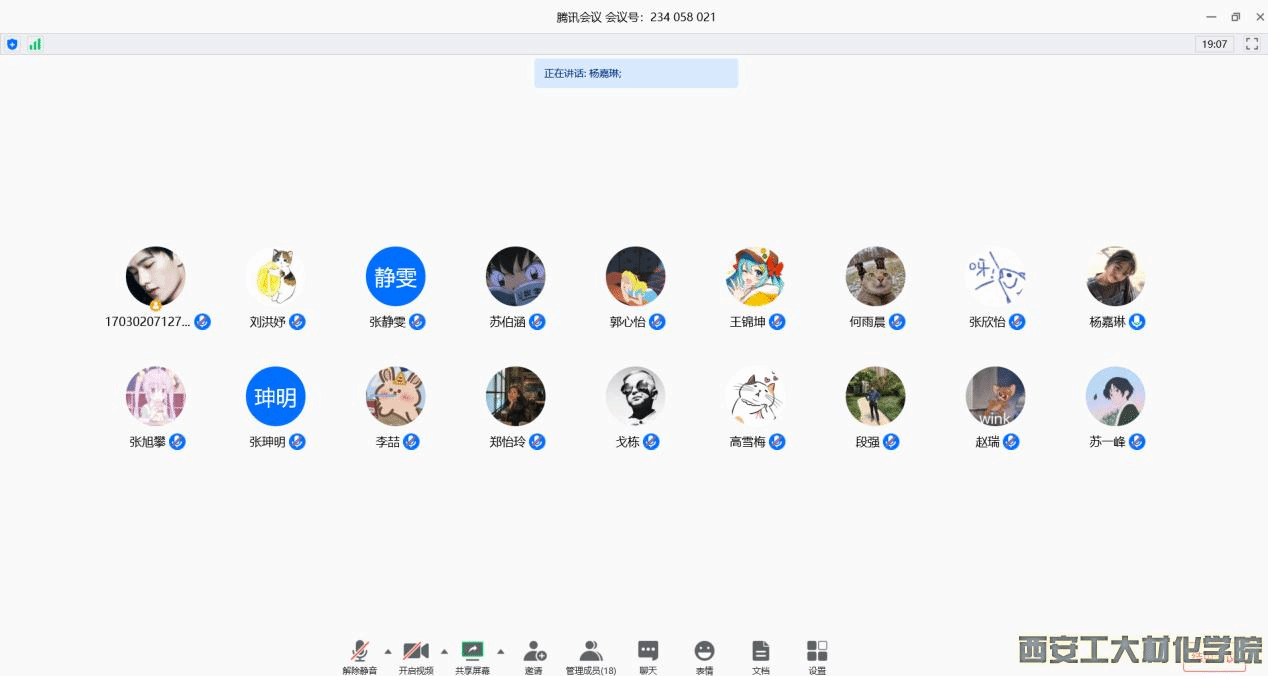
Task: Click the 正在讲话 speaking indicator banner
Action: click(636, 73)
